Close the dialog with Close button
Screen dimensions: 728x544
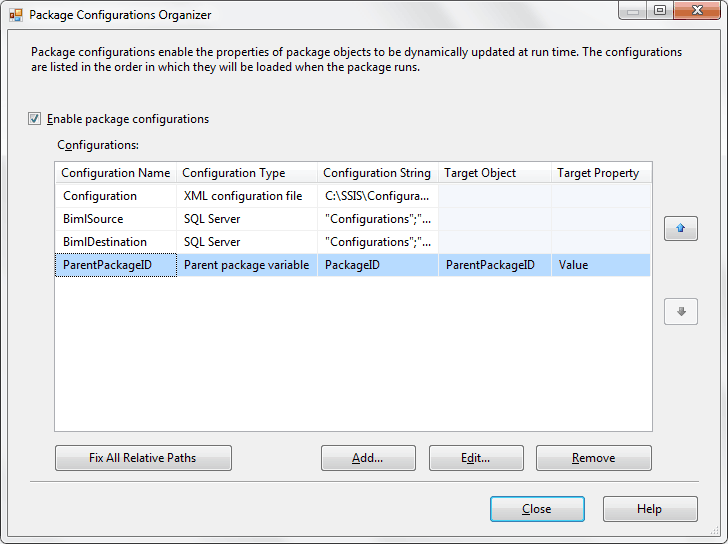click(537, 509)
